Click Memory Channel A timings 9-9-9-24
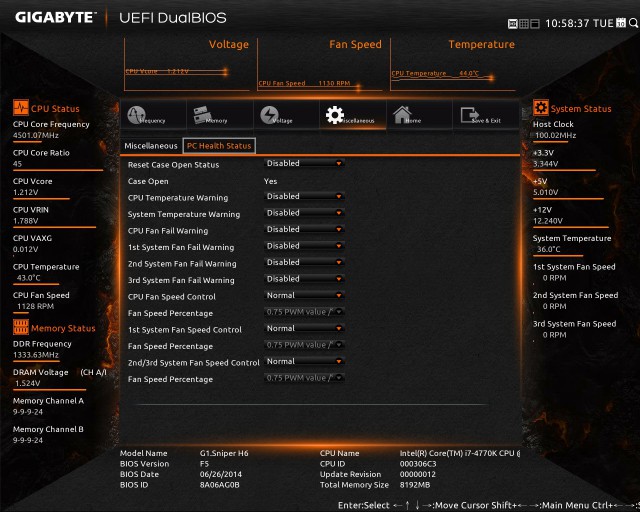This screenshot has height=512, width=640. pos(28,412)
